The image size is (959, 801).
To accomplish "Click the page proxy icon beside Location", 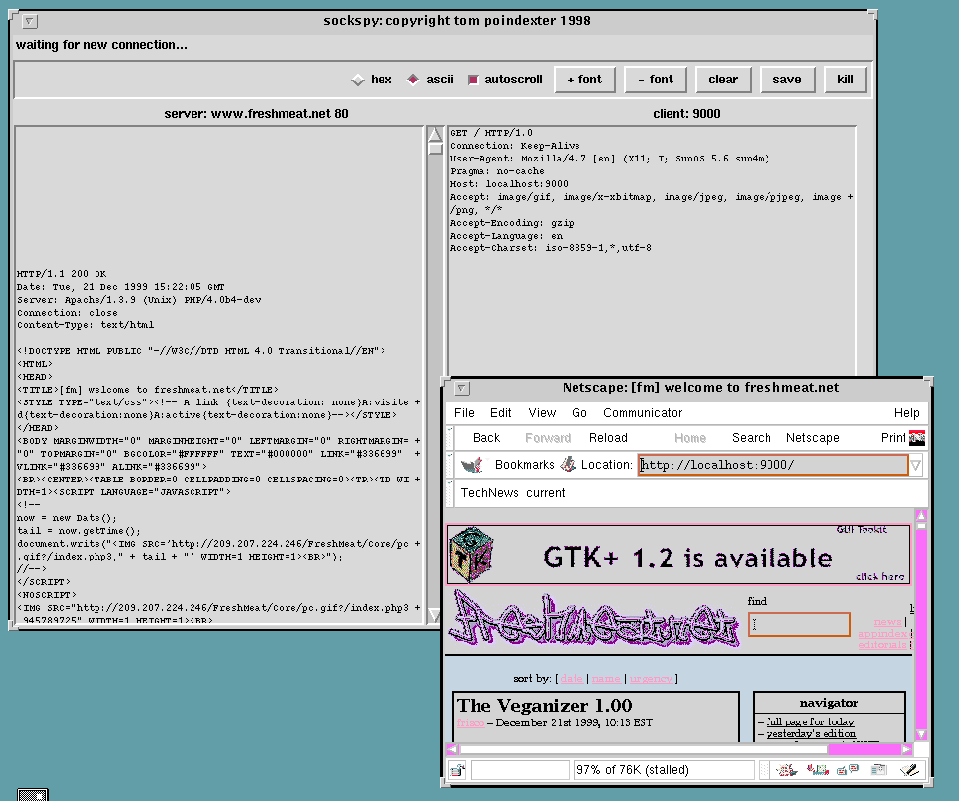I will 568,465.
